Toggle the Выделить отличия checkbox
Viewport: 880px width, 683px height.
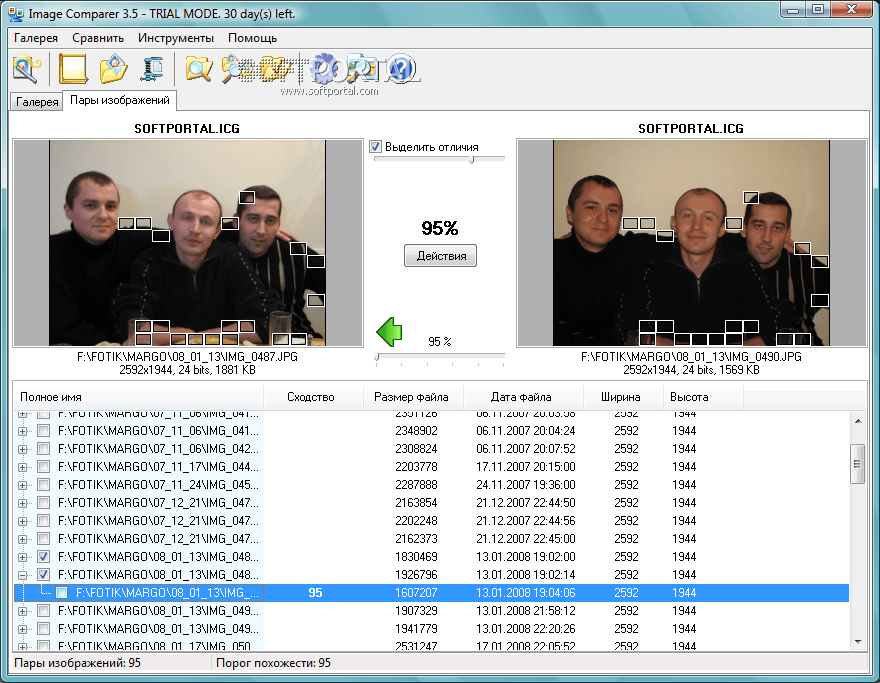tap(375, 147)
